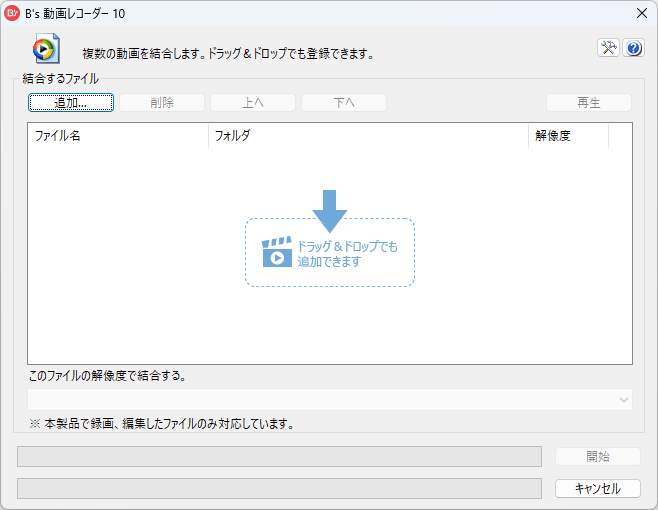
Task: Click the blue help question mark icon
Action: tap(632, 48)
